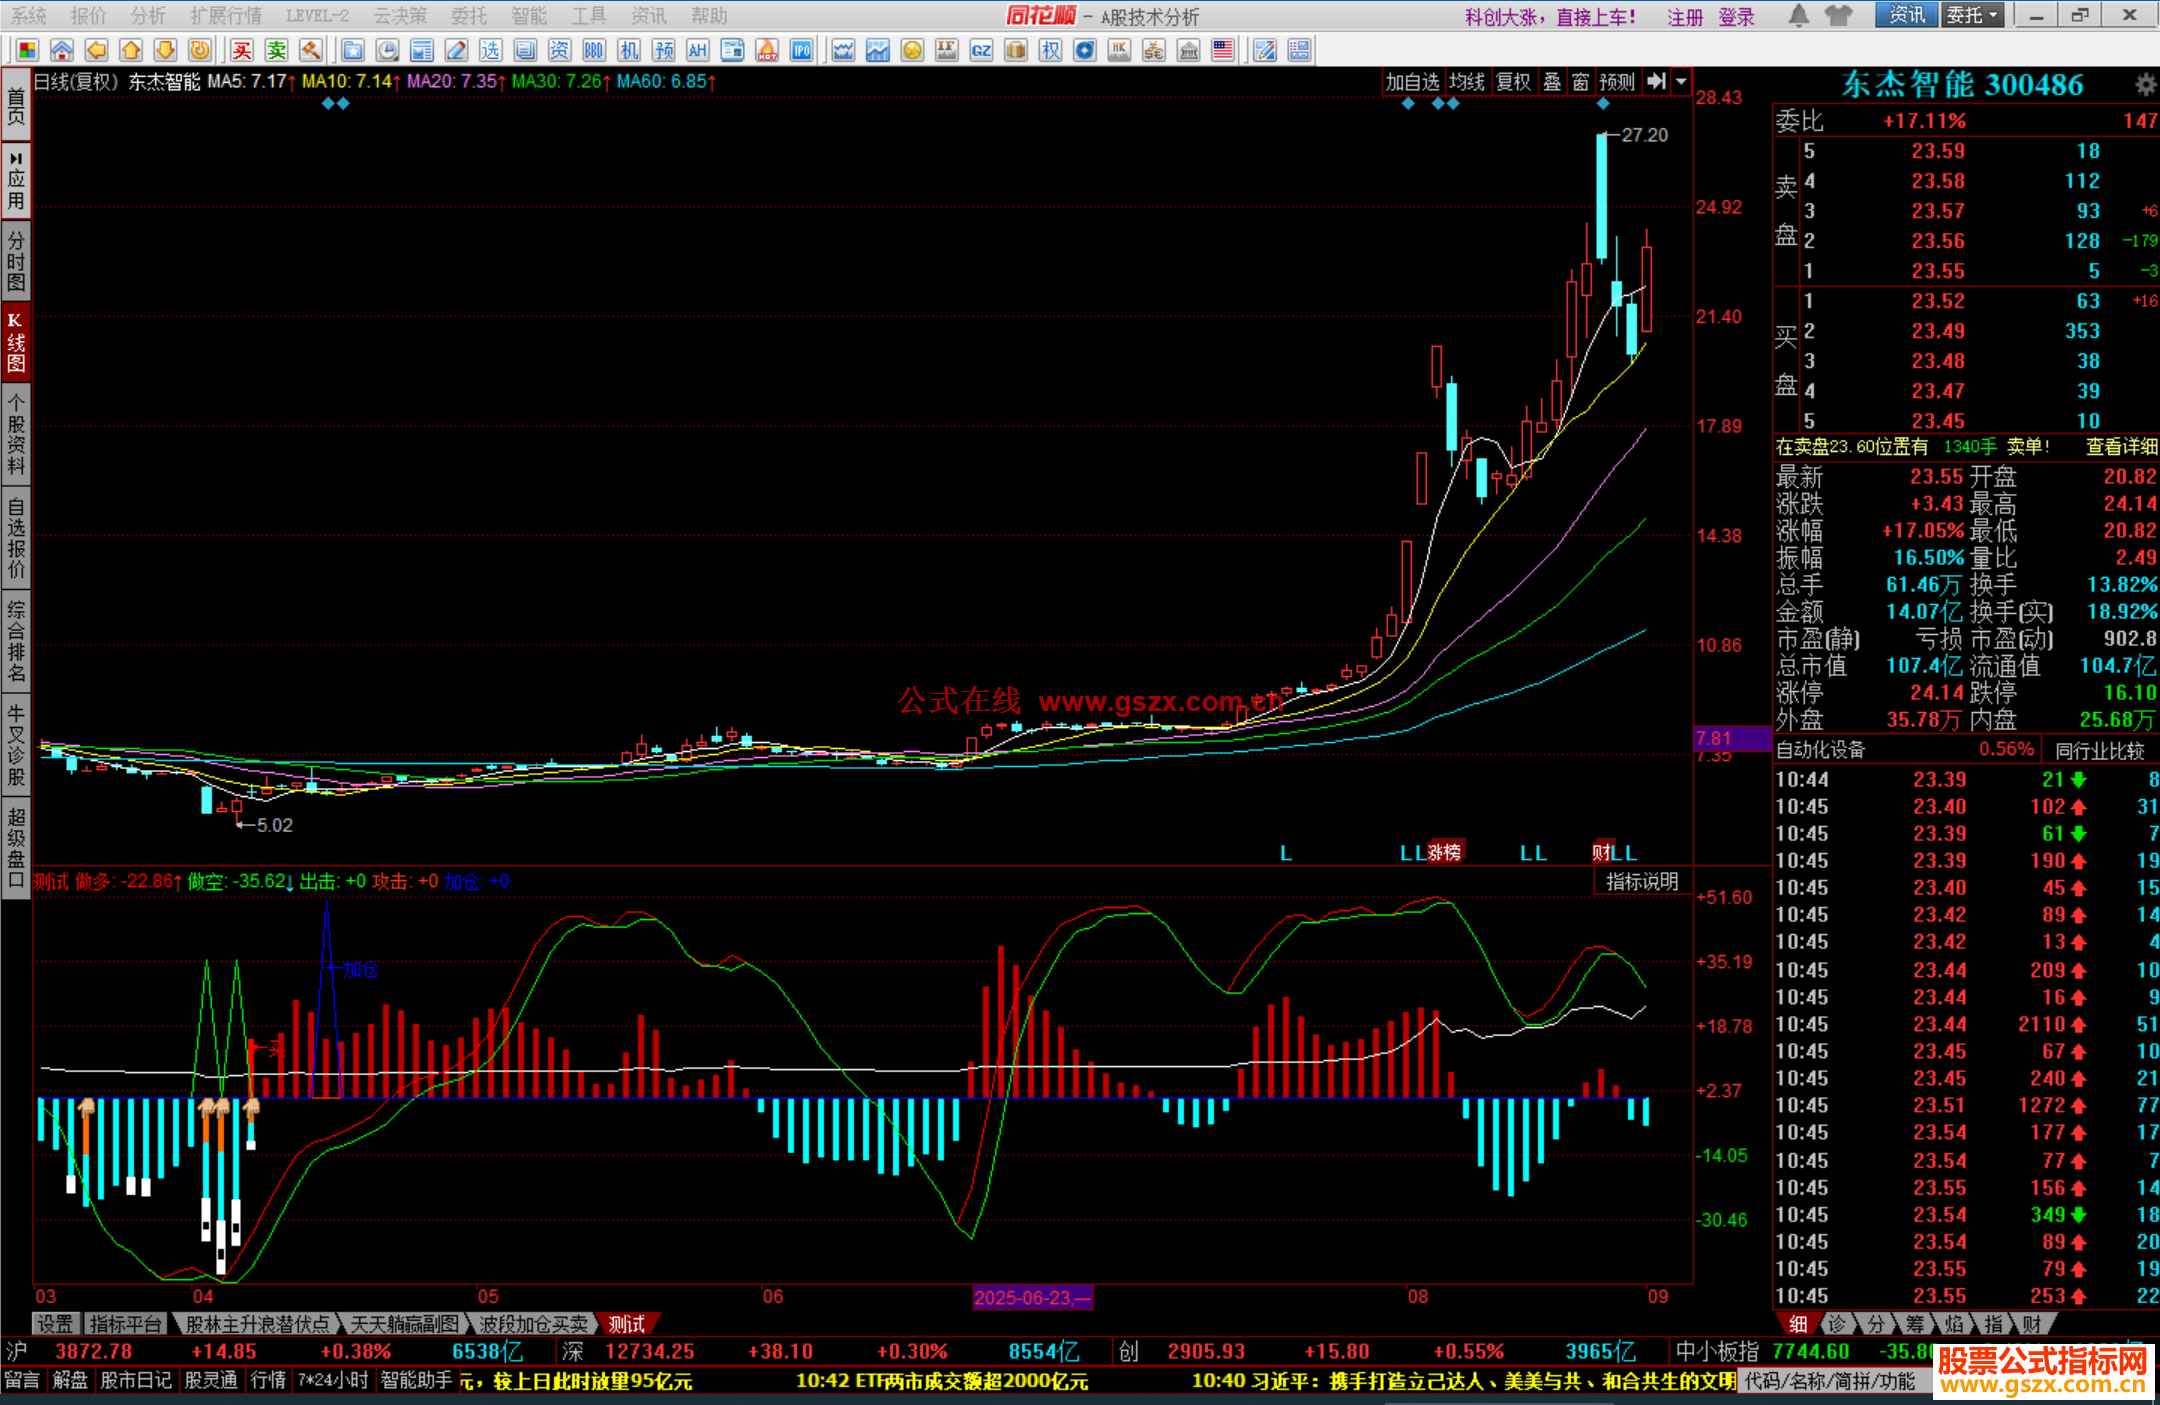Click the red 买 buy icon
Screen dimensions: 2160x1405
click(242, 50)
